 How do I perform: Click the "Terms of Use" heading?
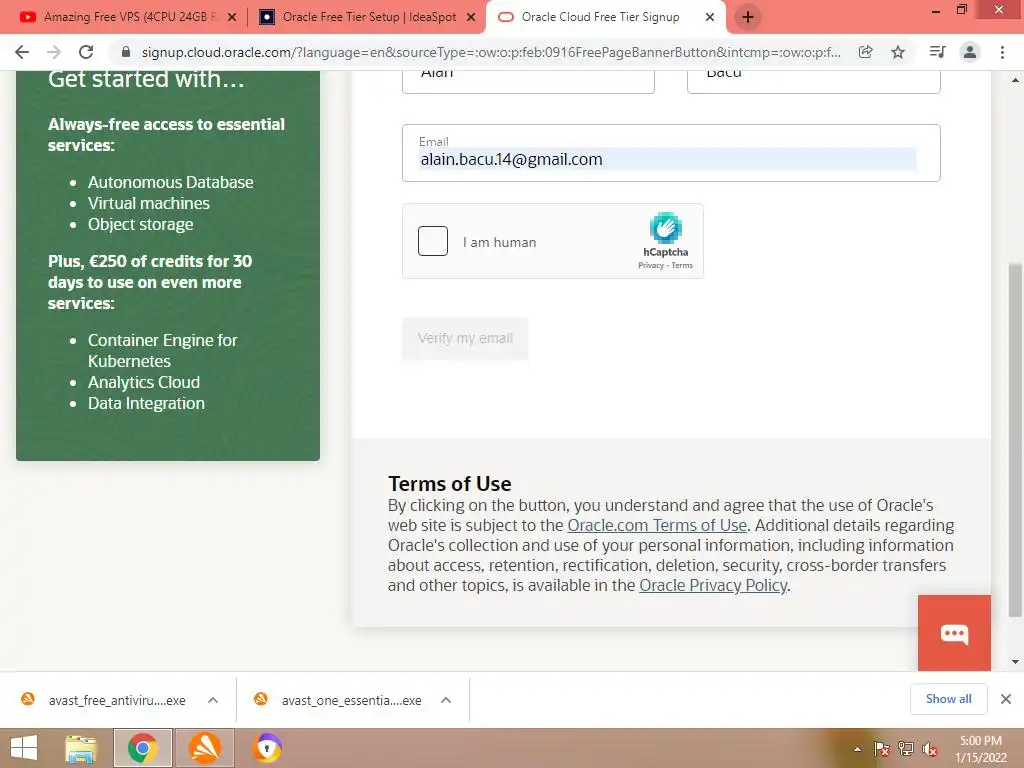click(449, 484)
